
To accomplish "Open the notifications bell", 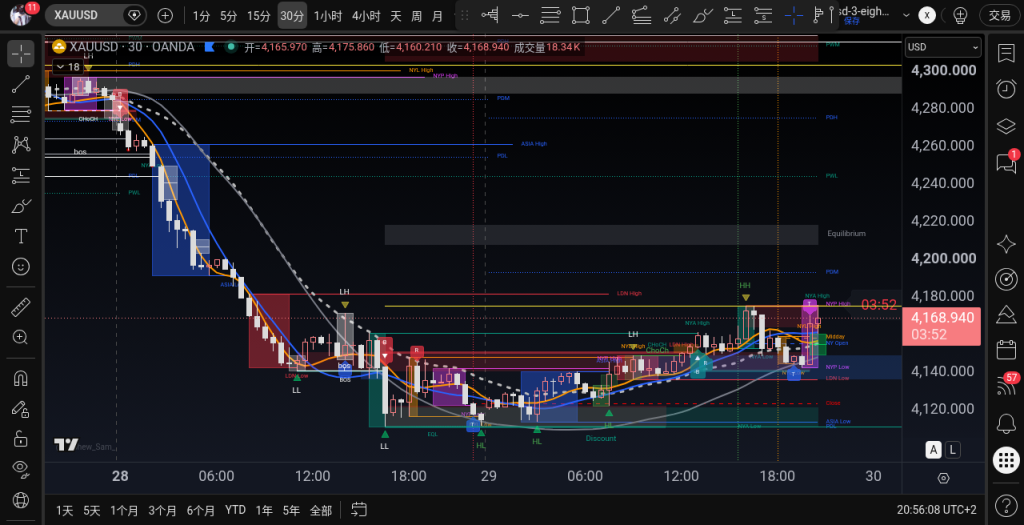I will [1006, 424].
